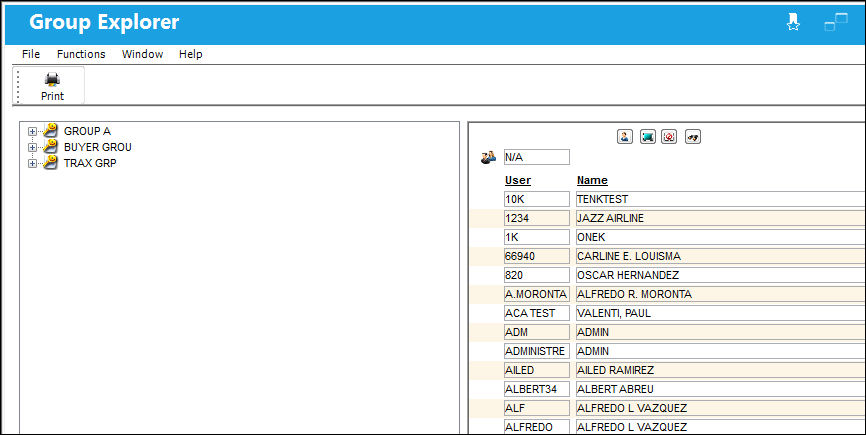Viewport: 866px width, 435px height.
Task: Expand the TRAX GRP tree node
Action: pyautogui.click(x=32, y=163)
